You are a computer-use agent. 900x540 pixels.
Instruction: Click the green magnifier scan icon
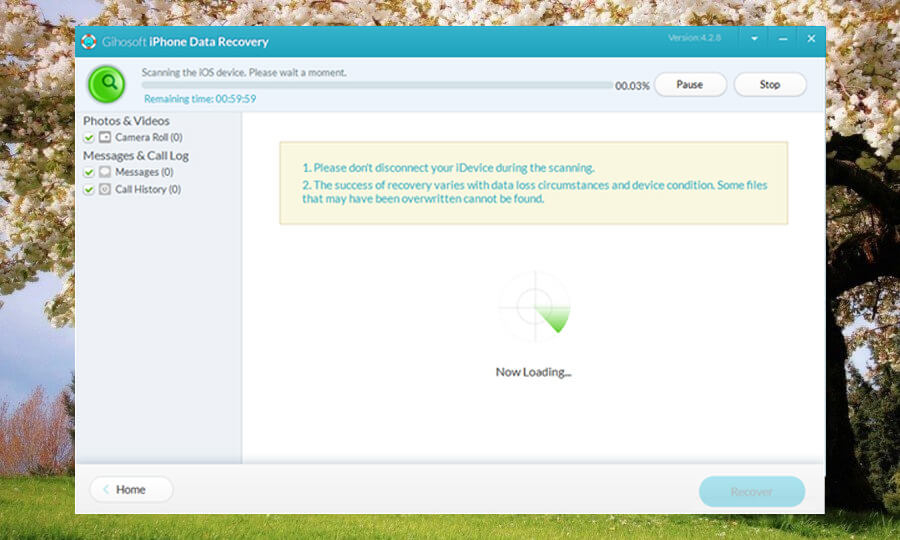(106, 84)
